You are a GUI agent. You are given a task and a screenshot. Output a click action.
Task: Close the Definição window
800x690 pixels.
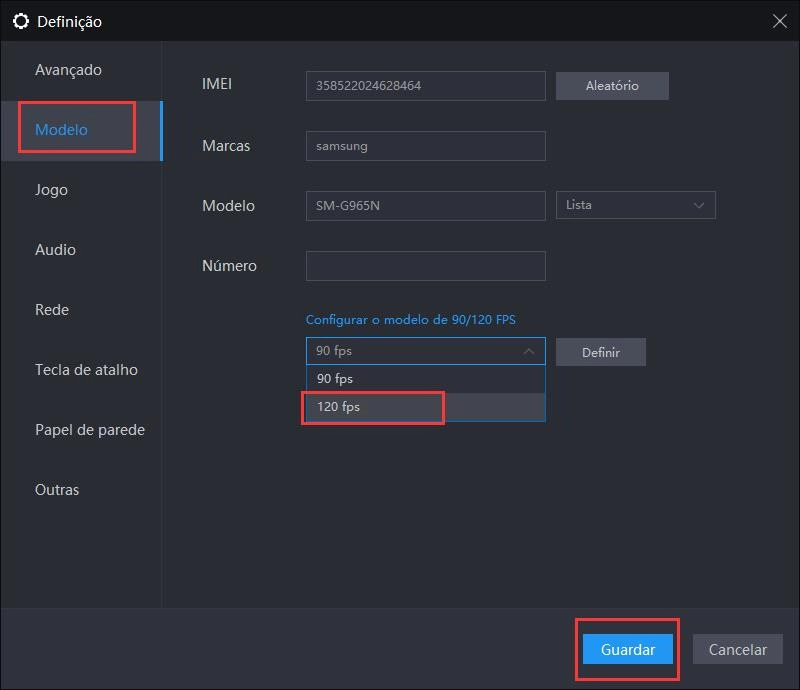pos(779,21)
